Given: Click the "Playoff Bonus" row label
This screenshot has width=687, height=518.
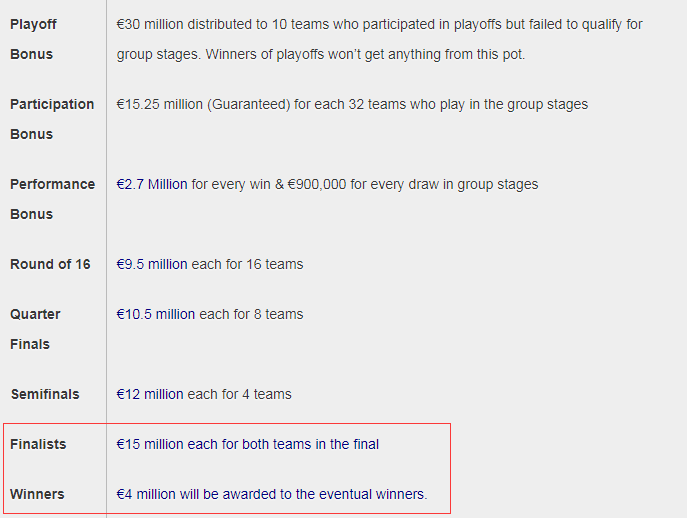Looking at the screenshot, I should pyautogui.click(x=32, y=39).
